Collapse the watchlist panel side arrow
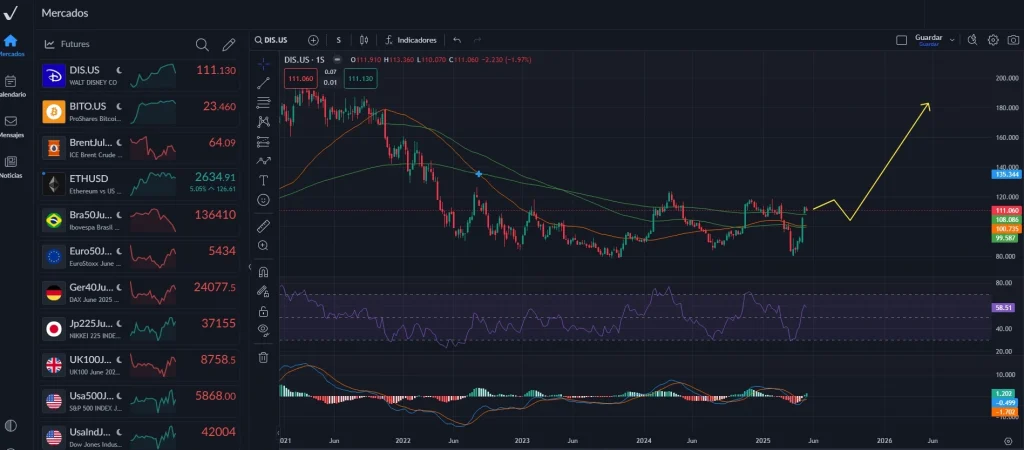The width and height of the screenshot is (1024, 450). (249, 267)
